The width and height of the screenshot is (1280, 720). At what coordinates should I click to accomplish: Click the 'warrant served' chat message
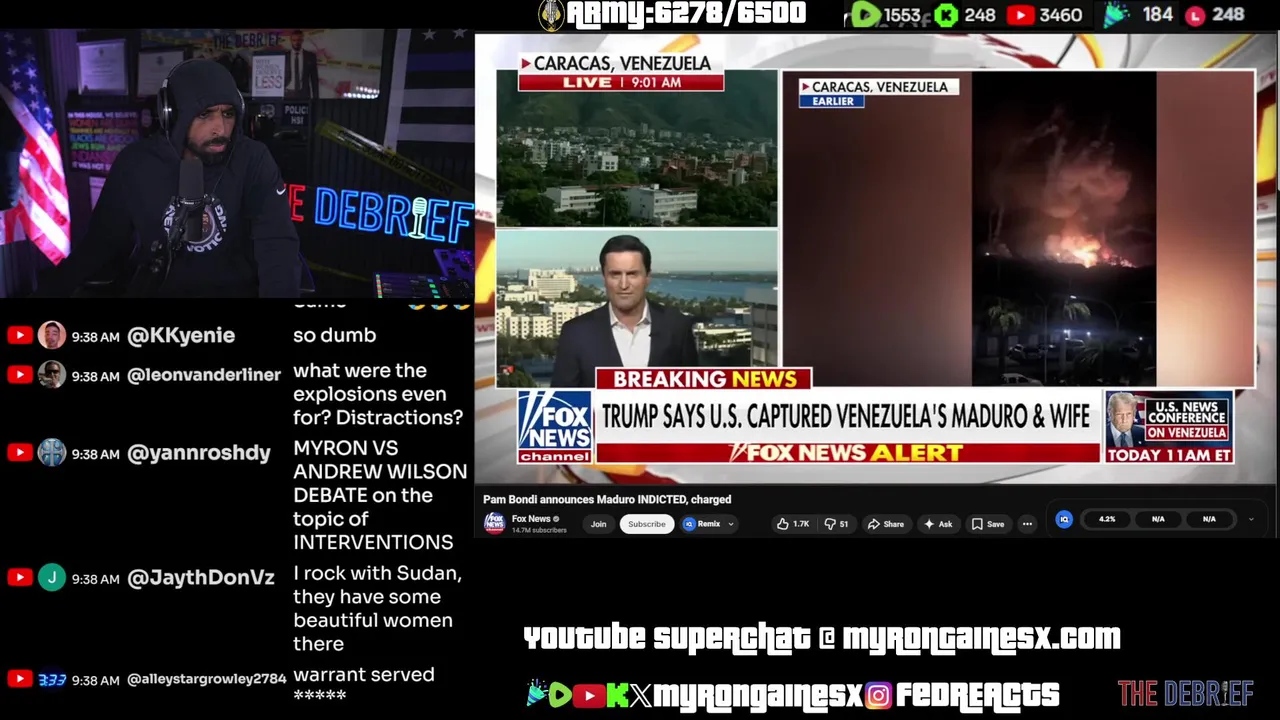tap(363, 684)
